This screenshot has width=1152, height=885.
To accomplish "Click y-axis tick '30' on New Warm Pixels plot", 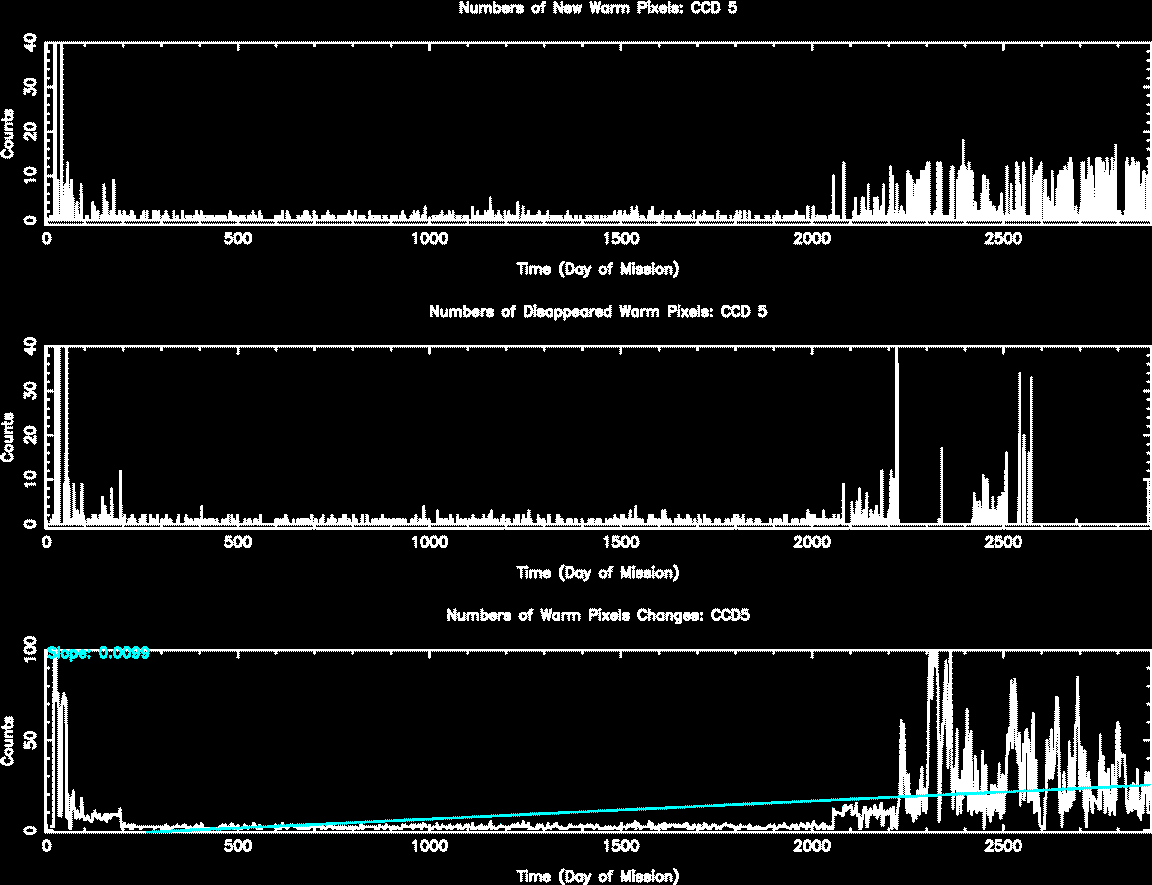I will coord(30,87).
